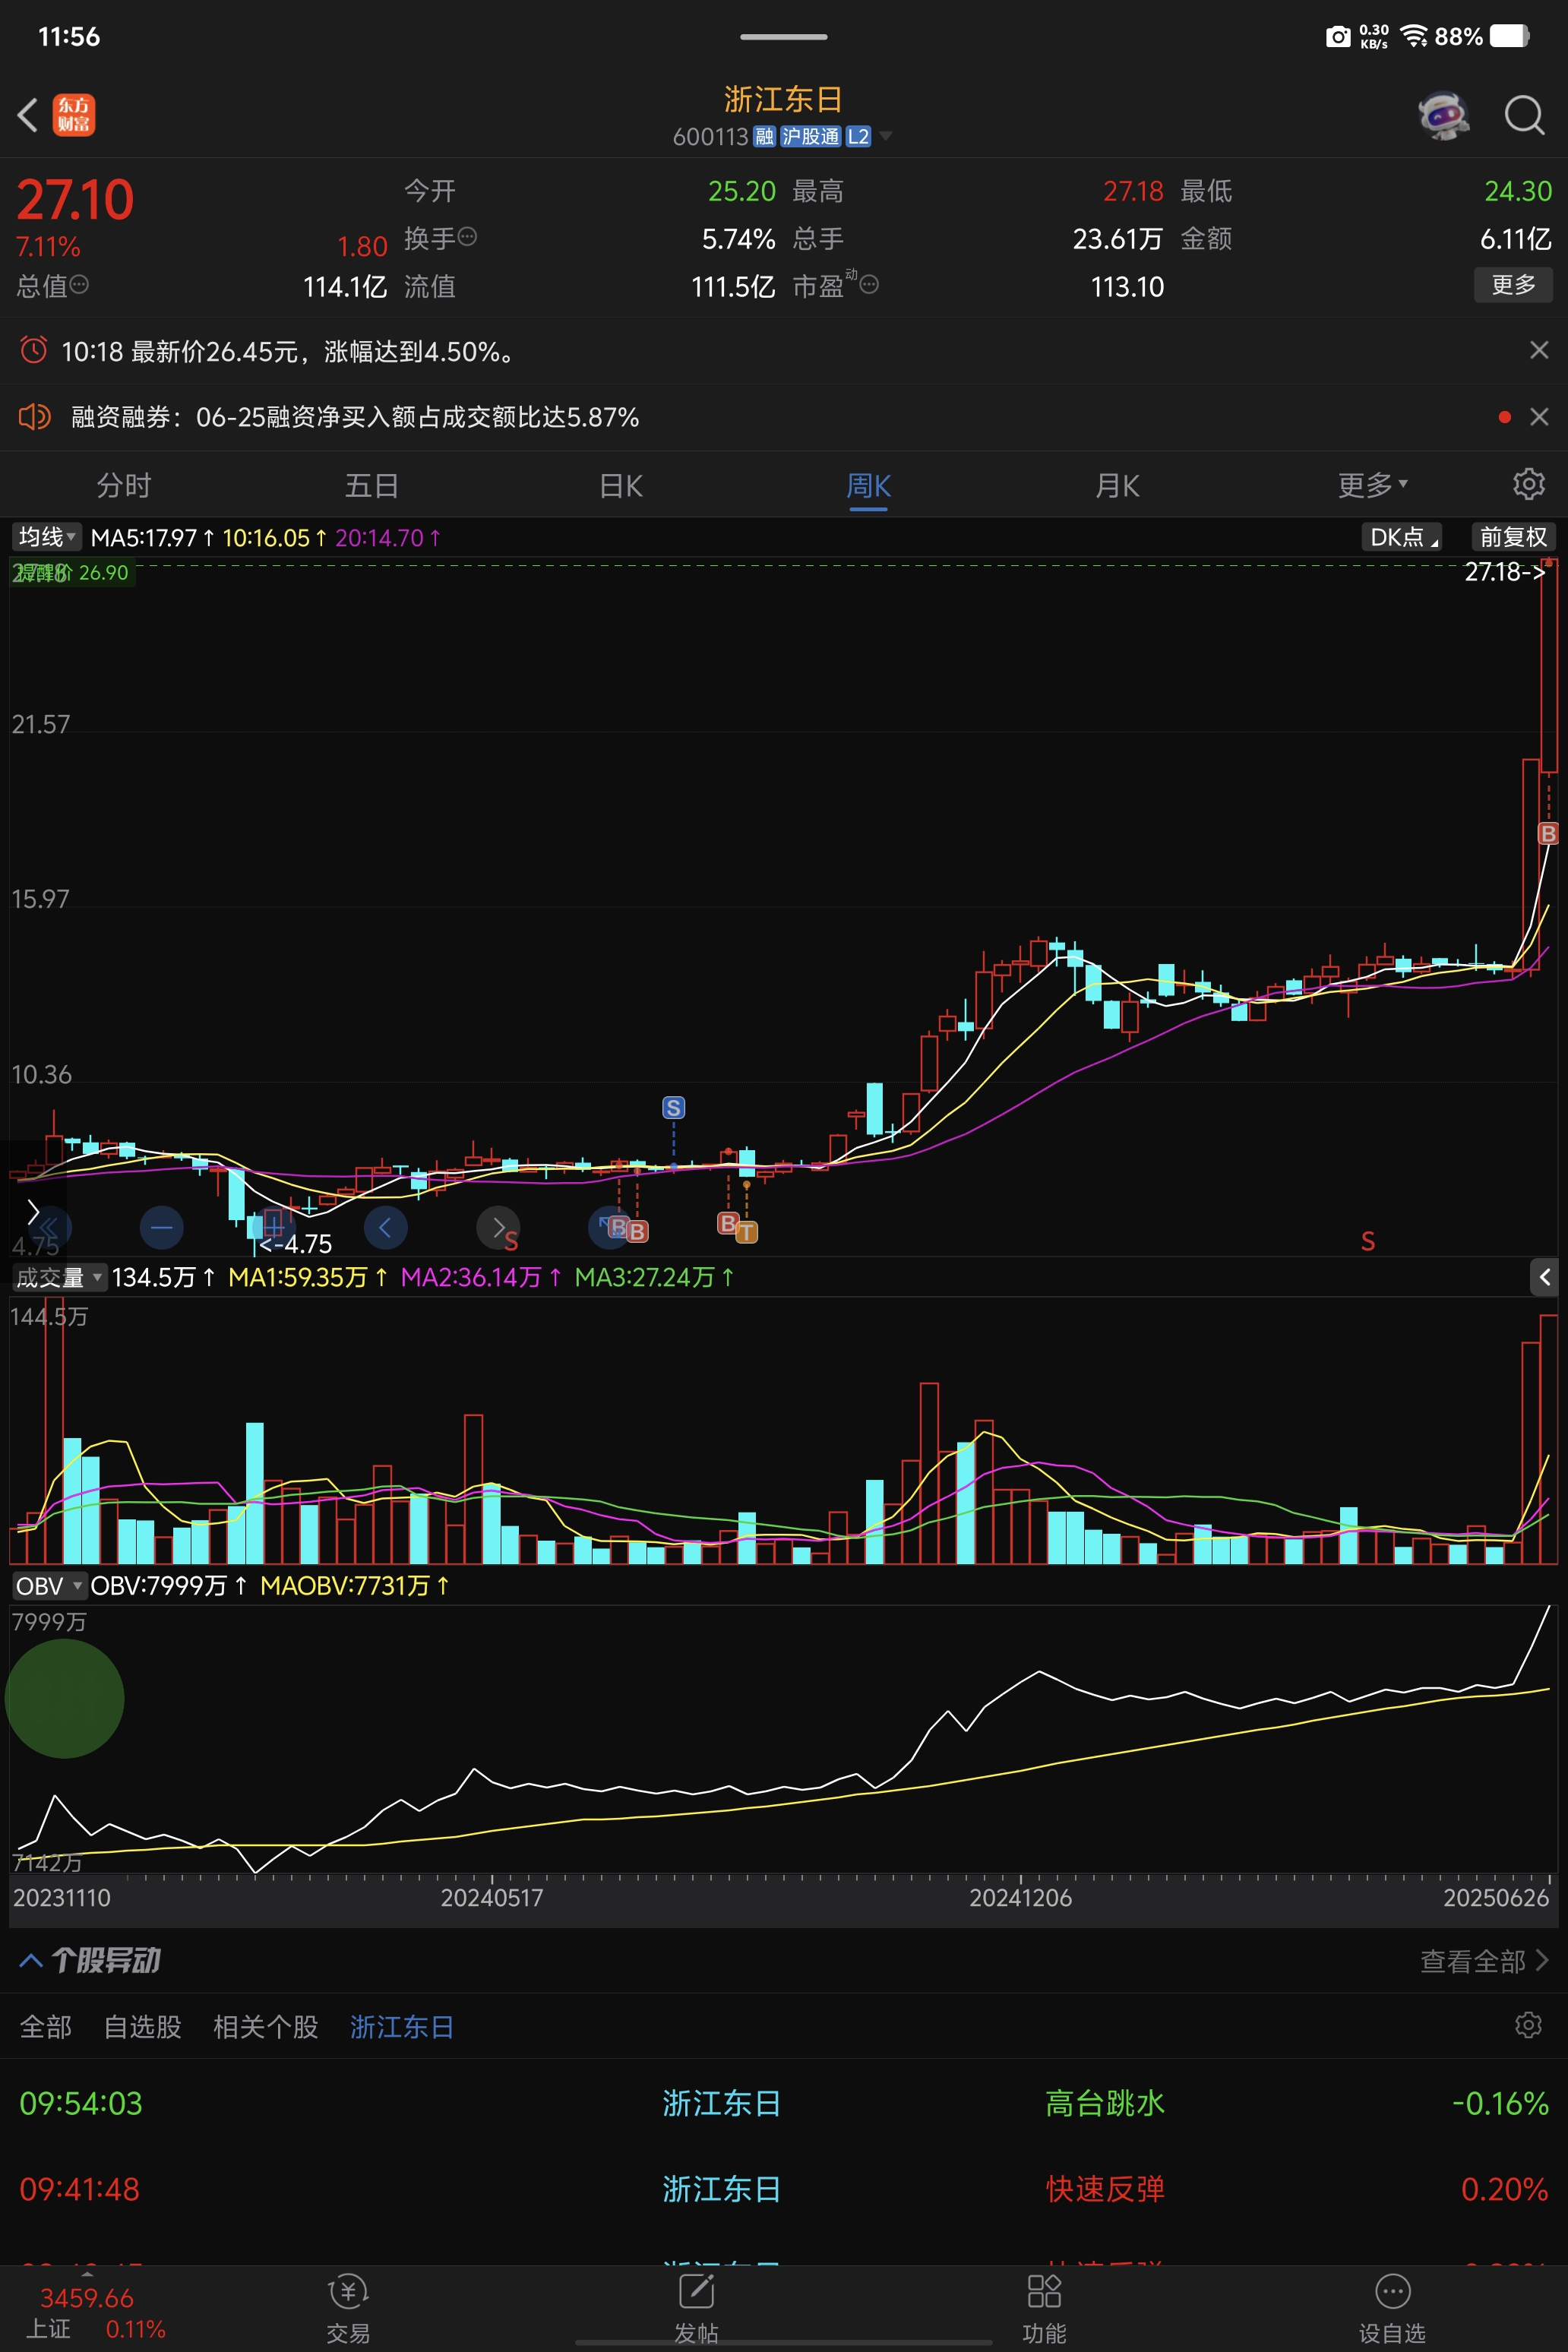Switch to 月K chart tab

point(1117,485)
